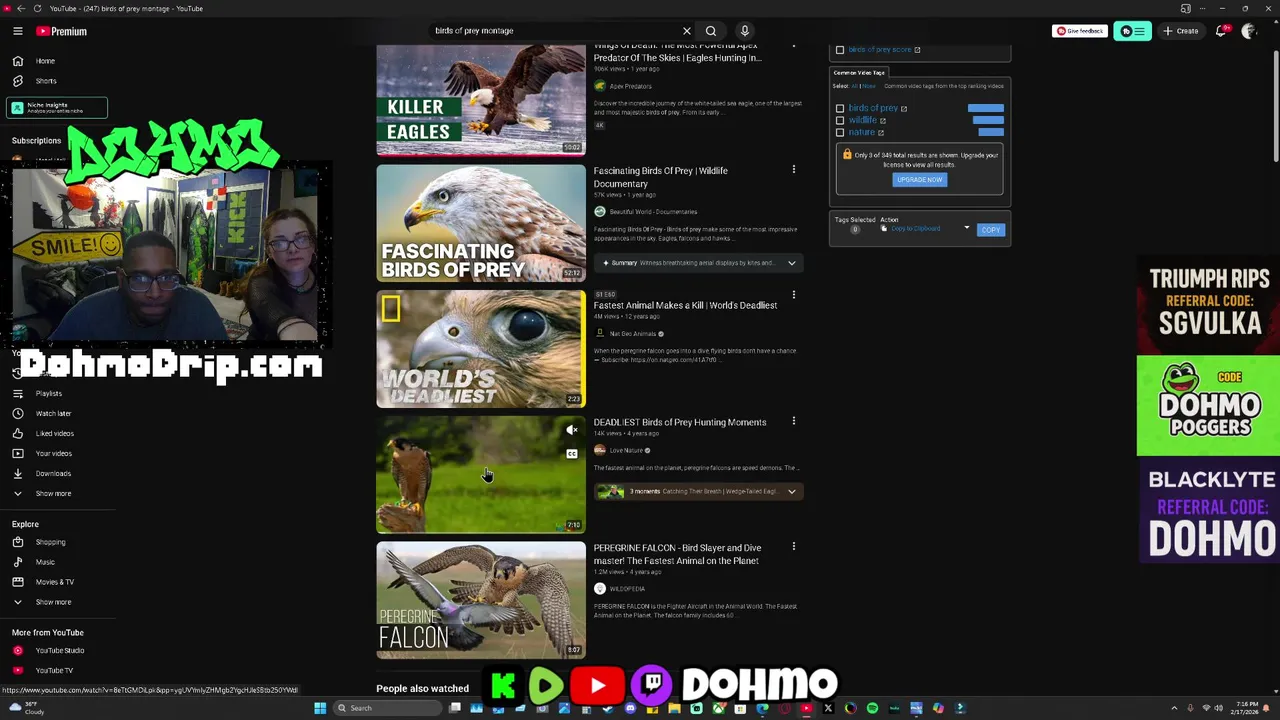This screenshot has height=720, width=1280.
Task: Click Select All tags link
Action: 856,86
